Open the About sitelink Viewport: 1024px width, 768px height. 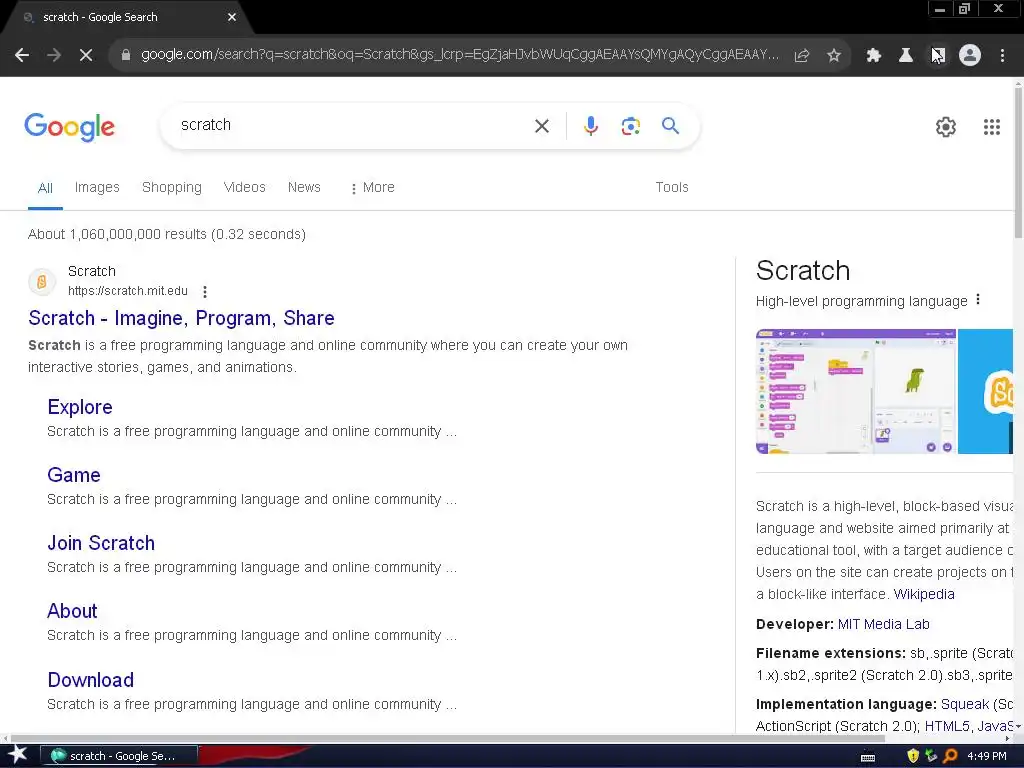click(72, 611)
